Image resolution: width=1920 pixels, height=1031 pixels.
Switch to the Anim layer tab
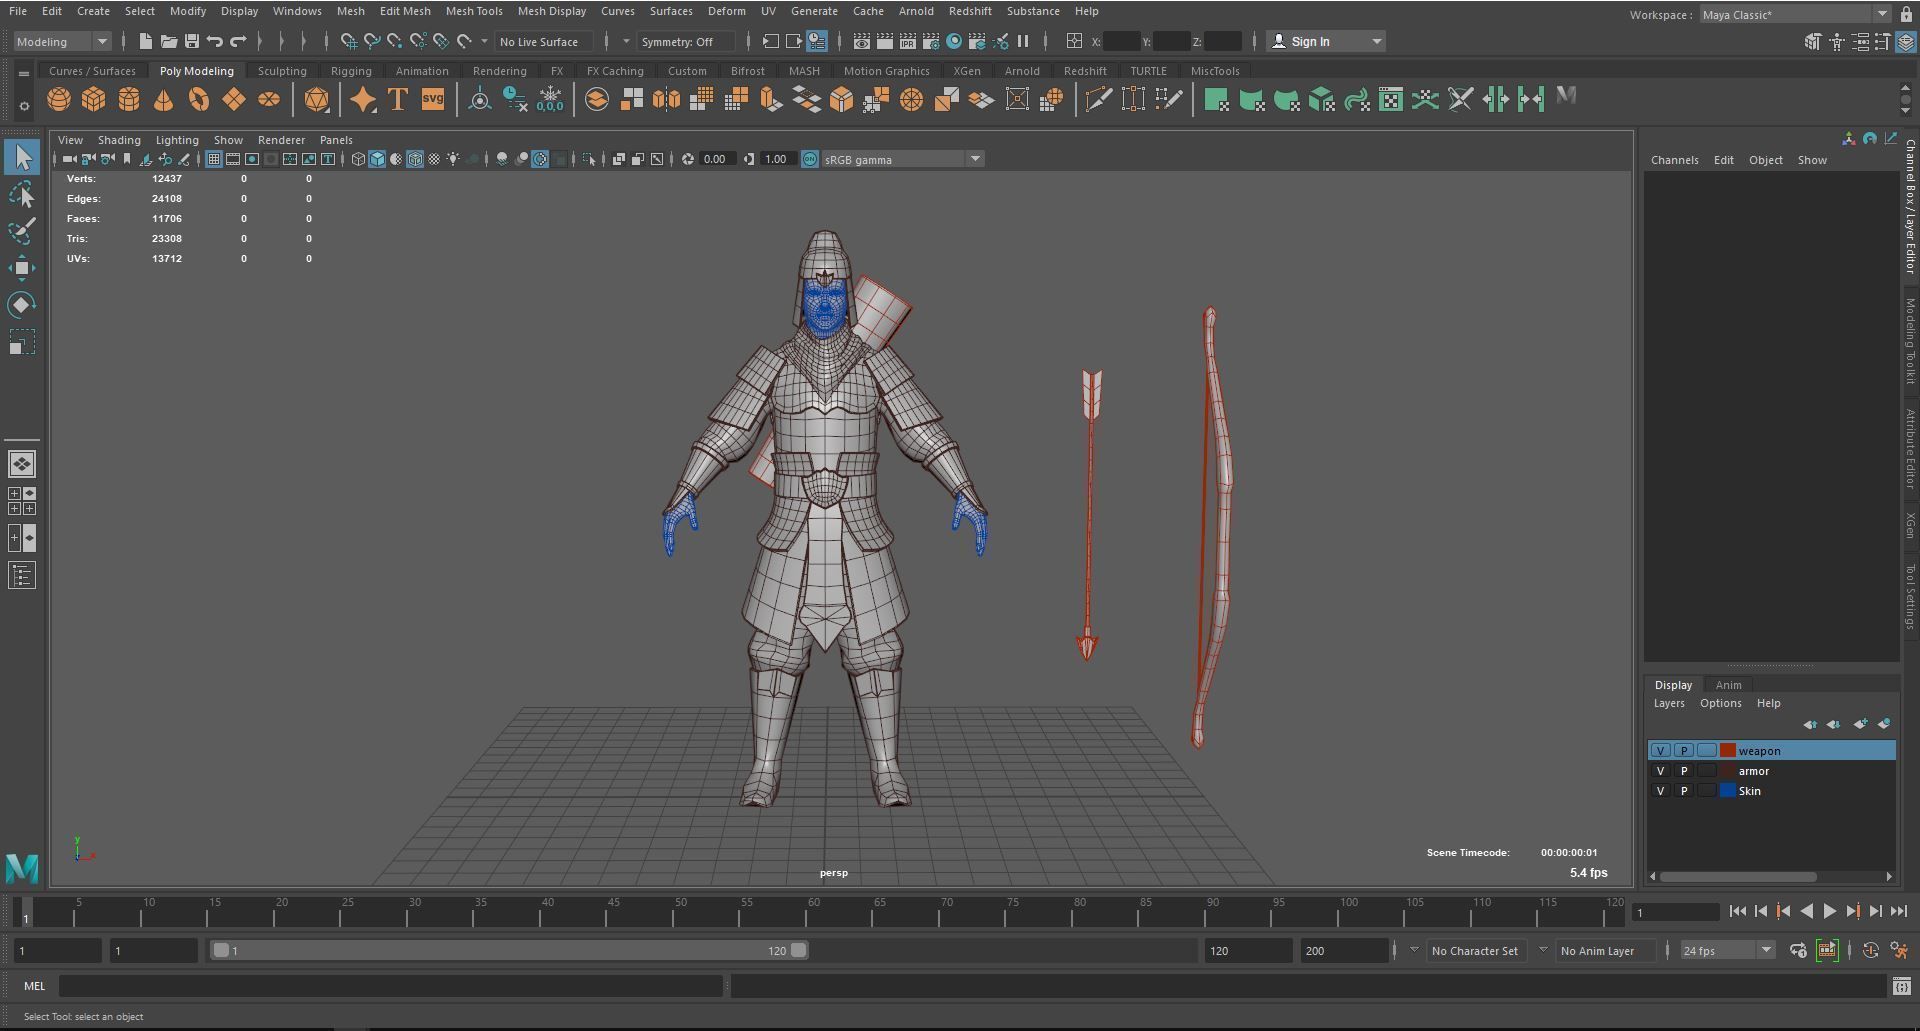[x=1728, y=685]
